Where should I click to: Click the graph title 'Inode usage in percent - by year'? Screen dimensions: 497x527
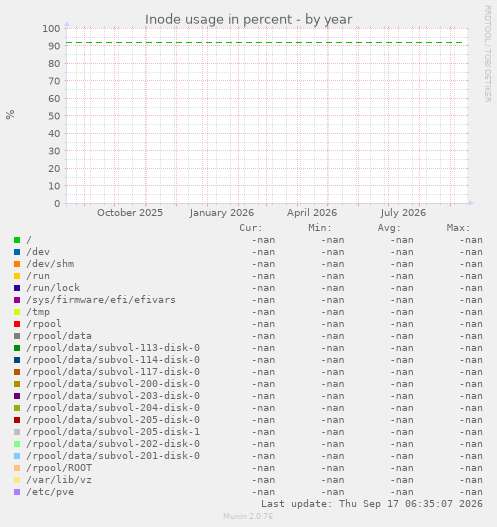click(248, 19)
